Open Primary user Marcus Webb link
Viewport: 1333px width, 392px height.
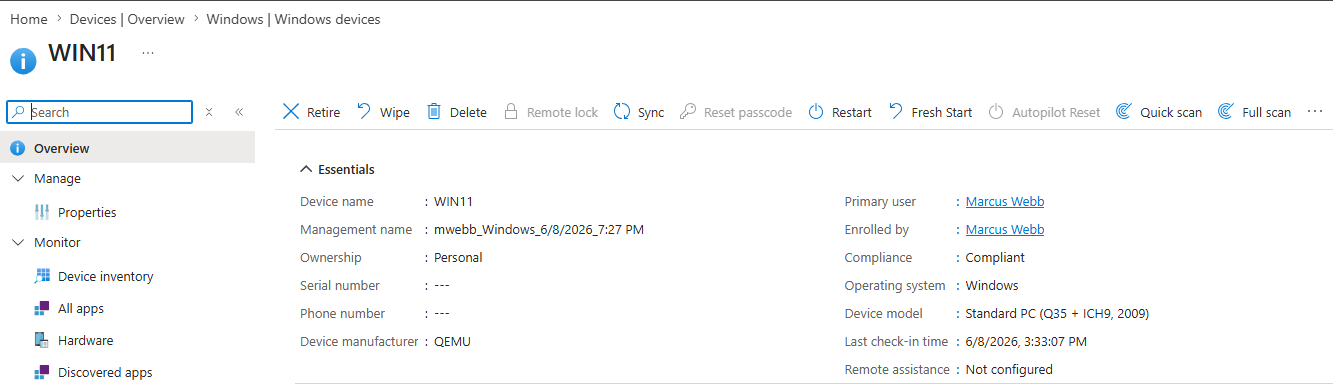[1005, 201]
